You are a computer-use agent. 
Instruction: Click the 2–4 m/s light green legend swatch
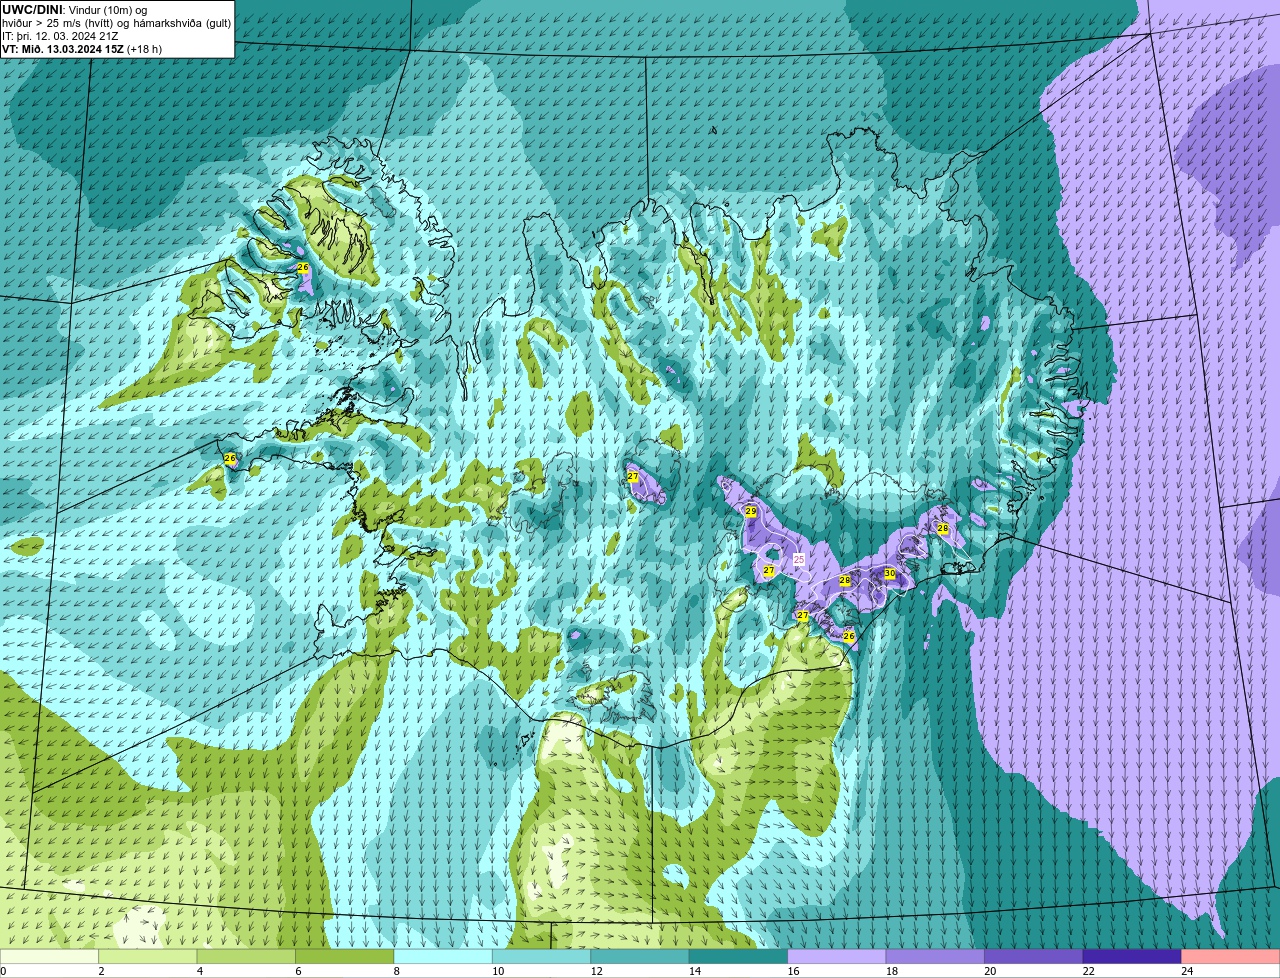click(x=149, y=957)
